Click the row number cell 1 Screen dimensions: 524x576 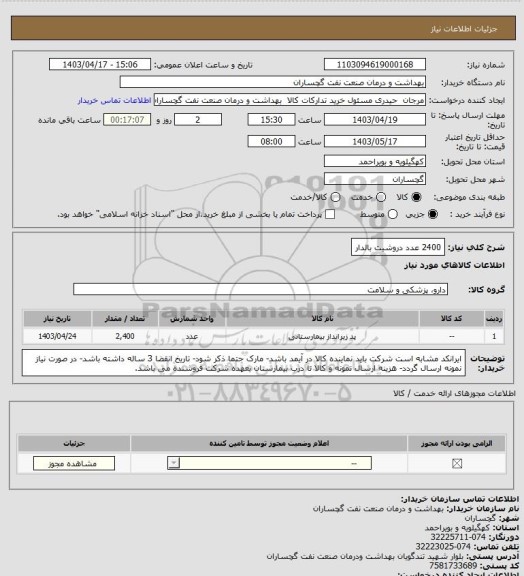494,336
